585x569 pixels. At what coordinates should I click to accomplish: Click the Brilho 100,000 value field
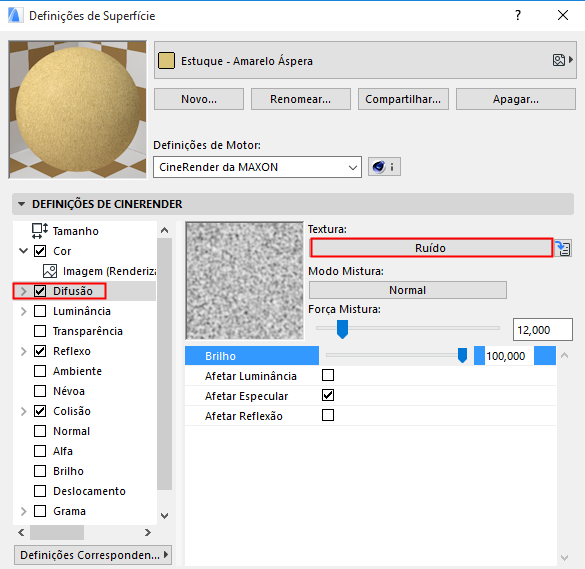pyautogui.click(x=509, y=356)
